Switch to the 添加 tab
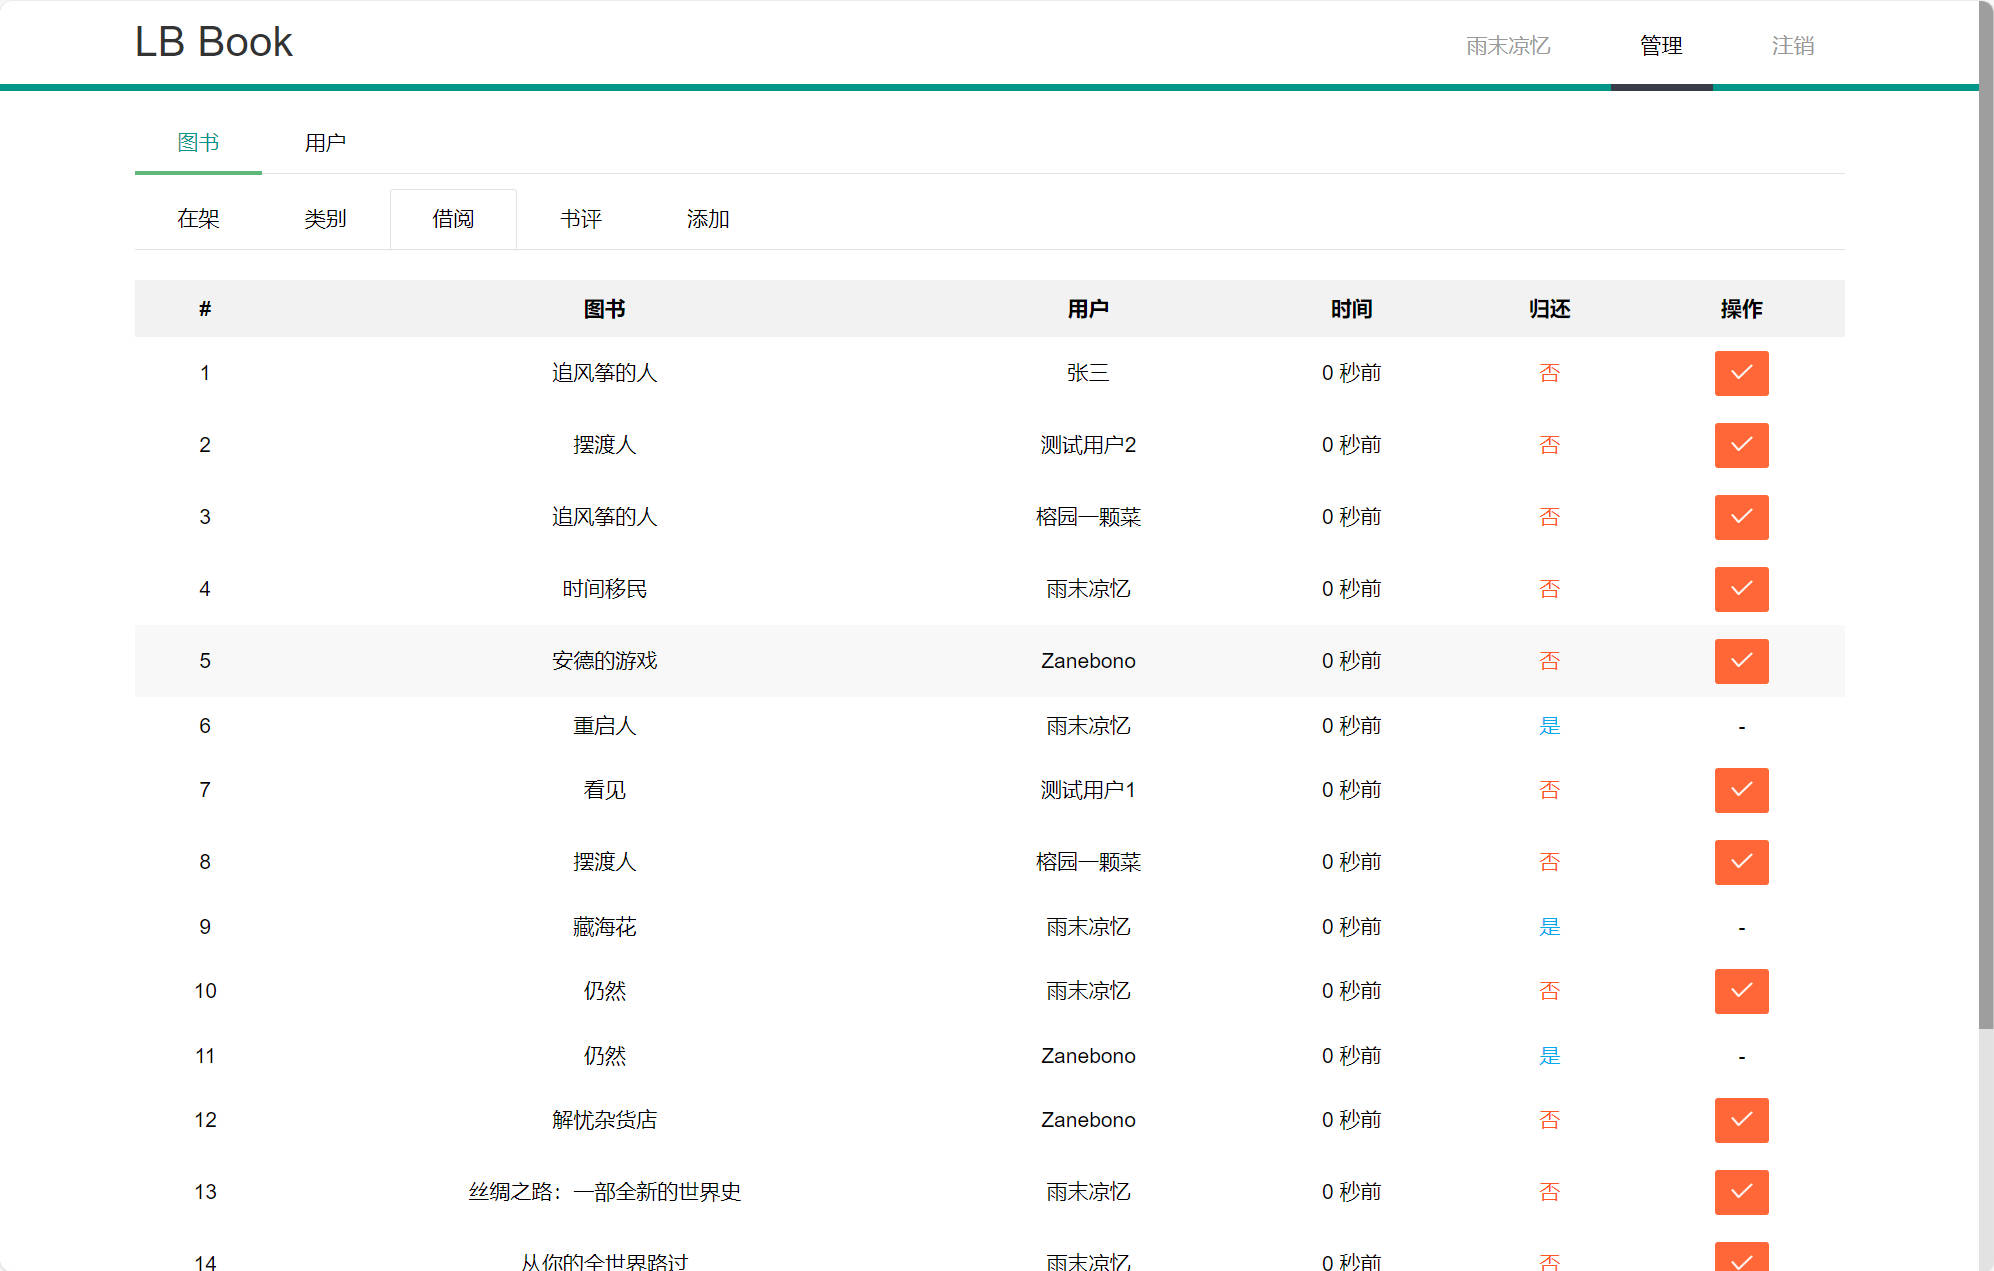 707,218
